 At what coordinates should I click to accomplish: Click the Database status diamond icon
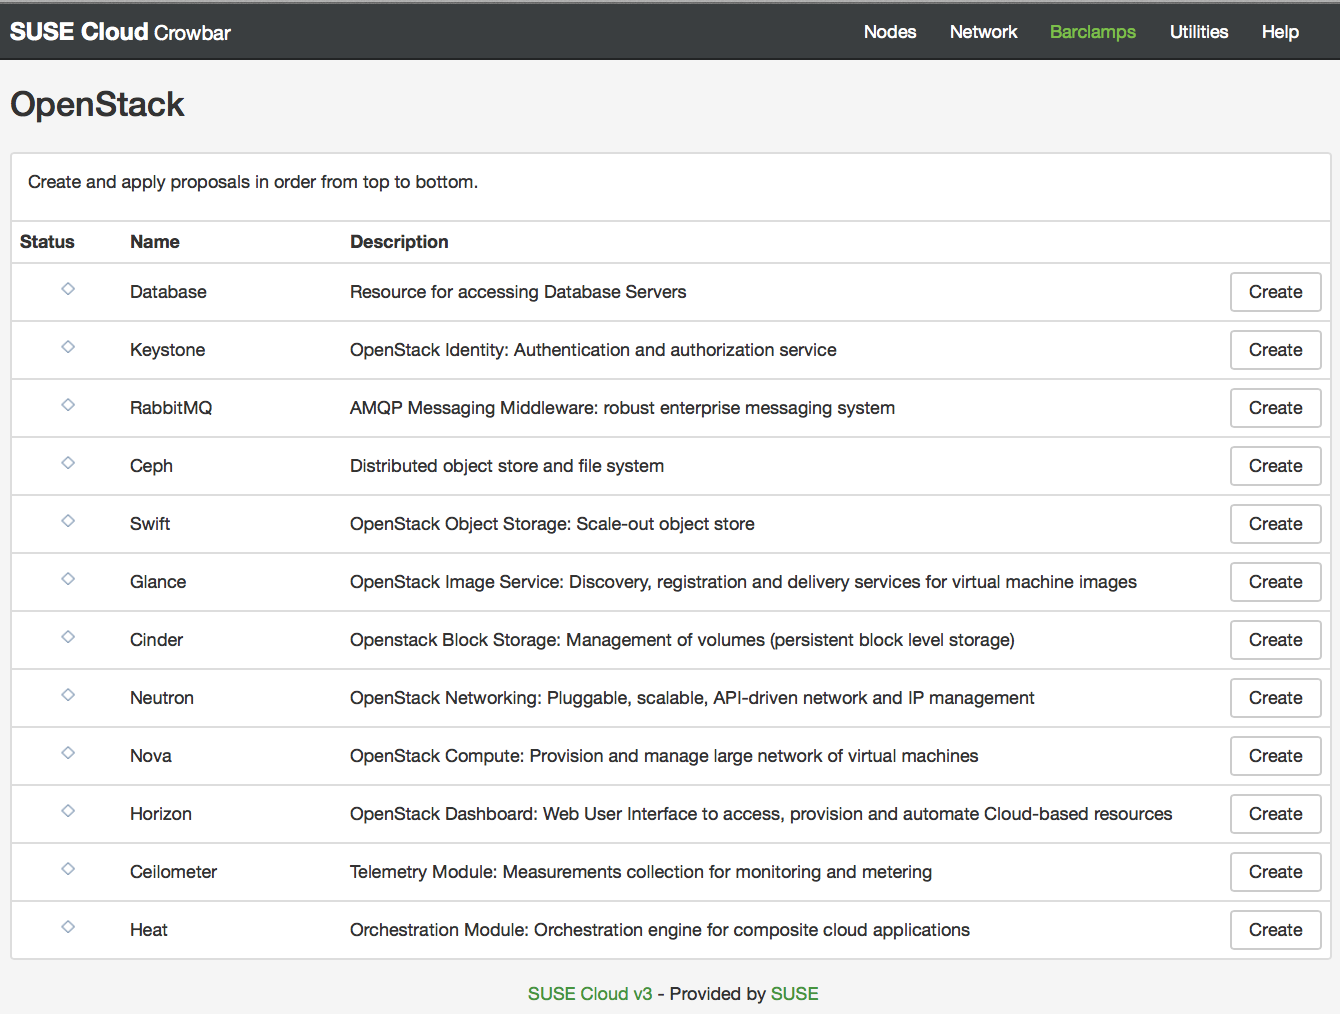[x=68, y=289]
